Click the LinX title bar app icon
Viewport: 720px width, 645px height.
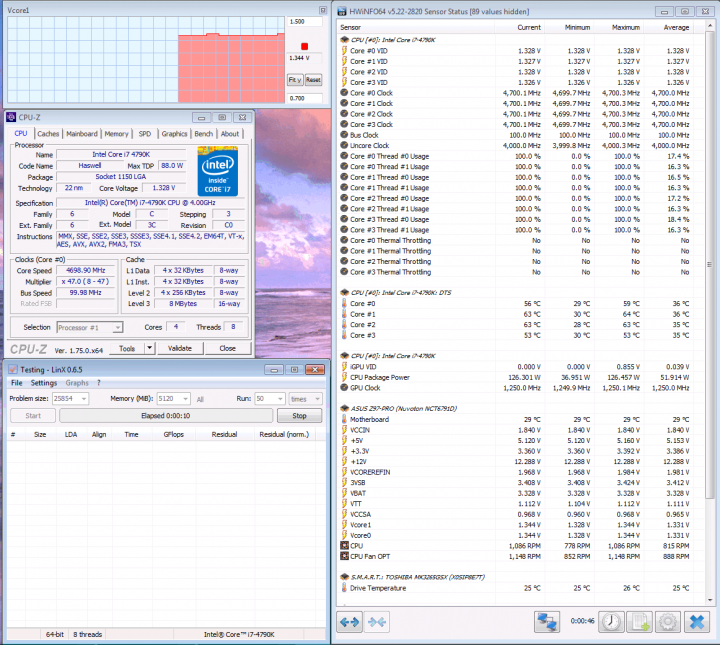coord(13,370)
